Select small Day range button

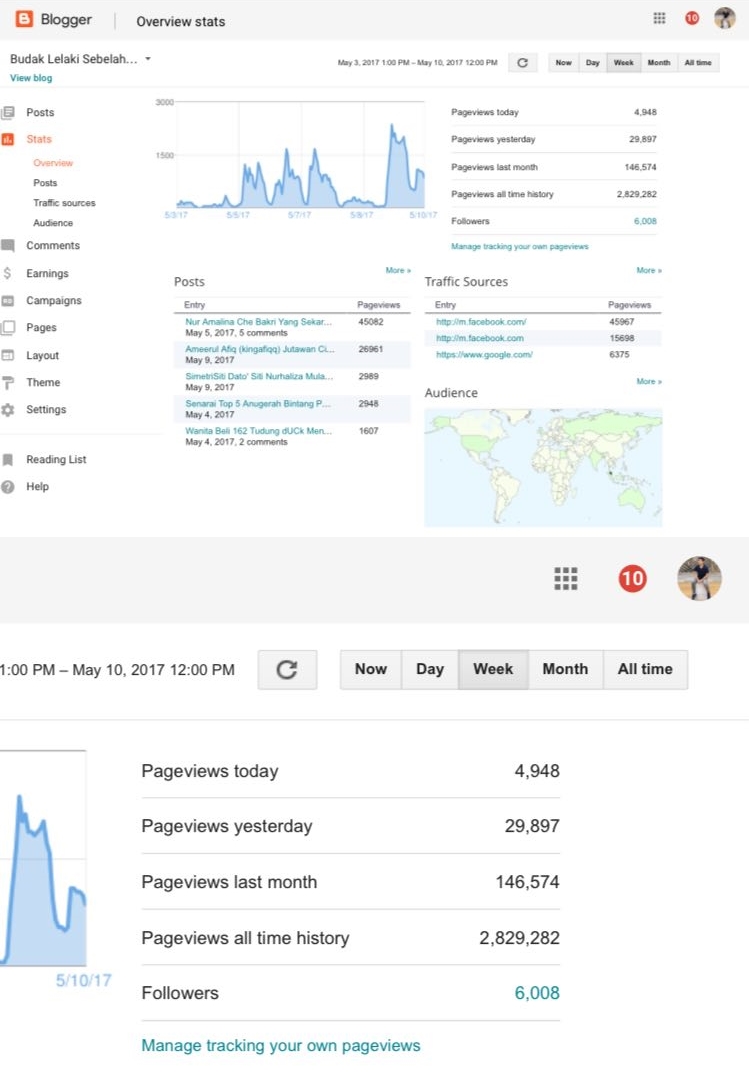coord(592,63)
